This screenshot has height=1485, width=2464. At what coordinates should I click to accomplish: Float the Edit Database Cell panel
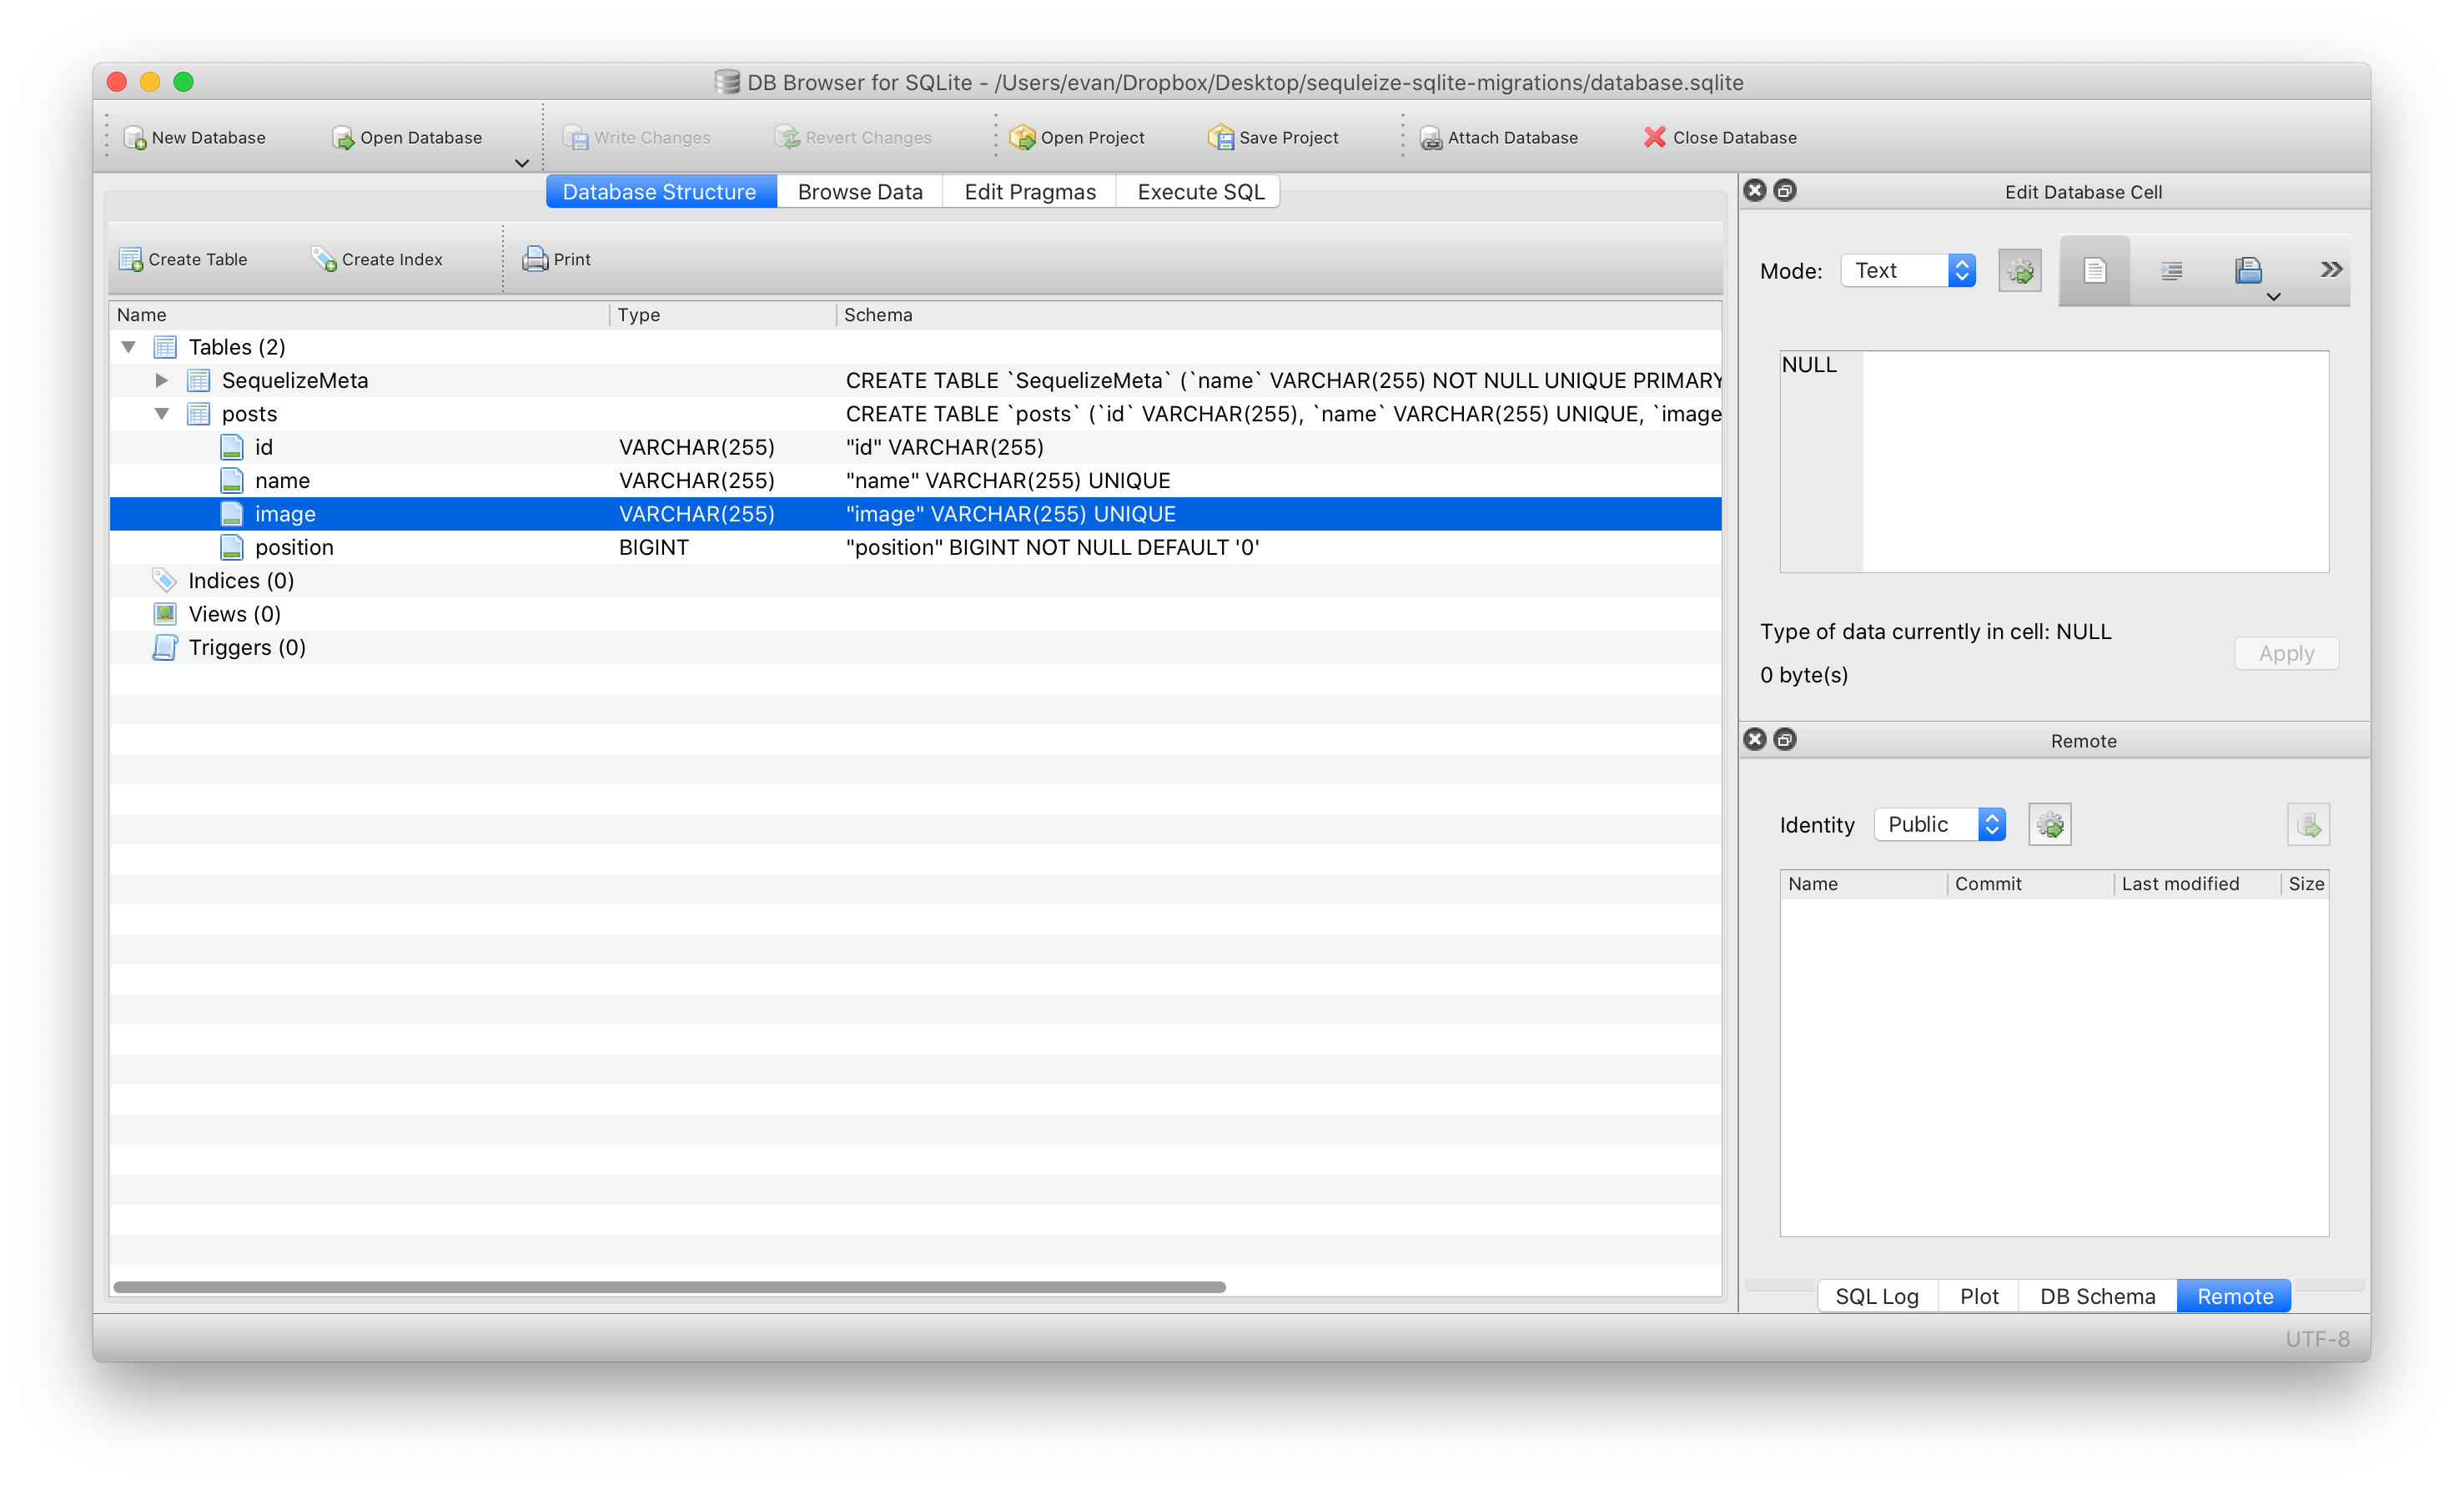click(x=1785, y=191)
